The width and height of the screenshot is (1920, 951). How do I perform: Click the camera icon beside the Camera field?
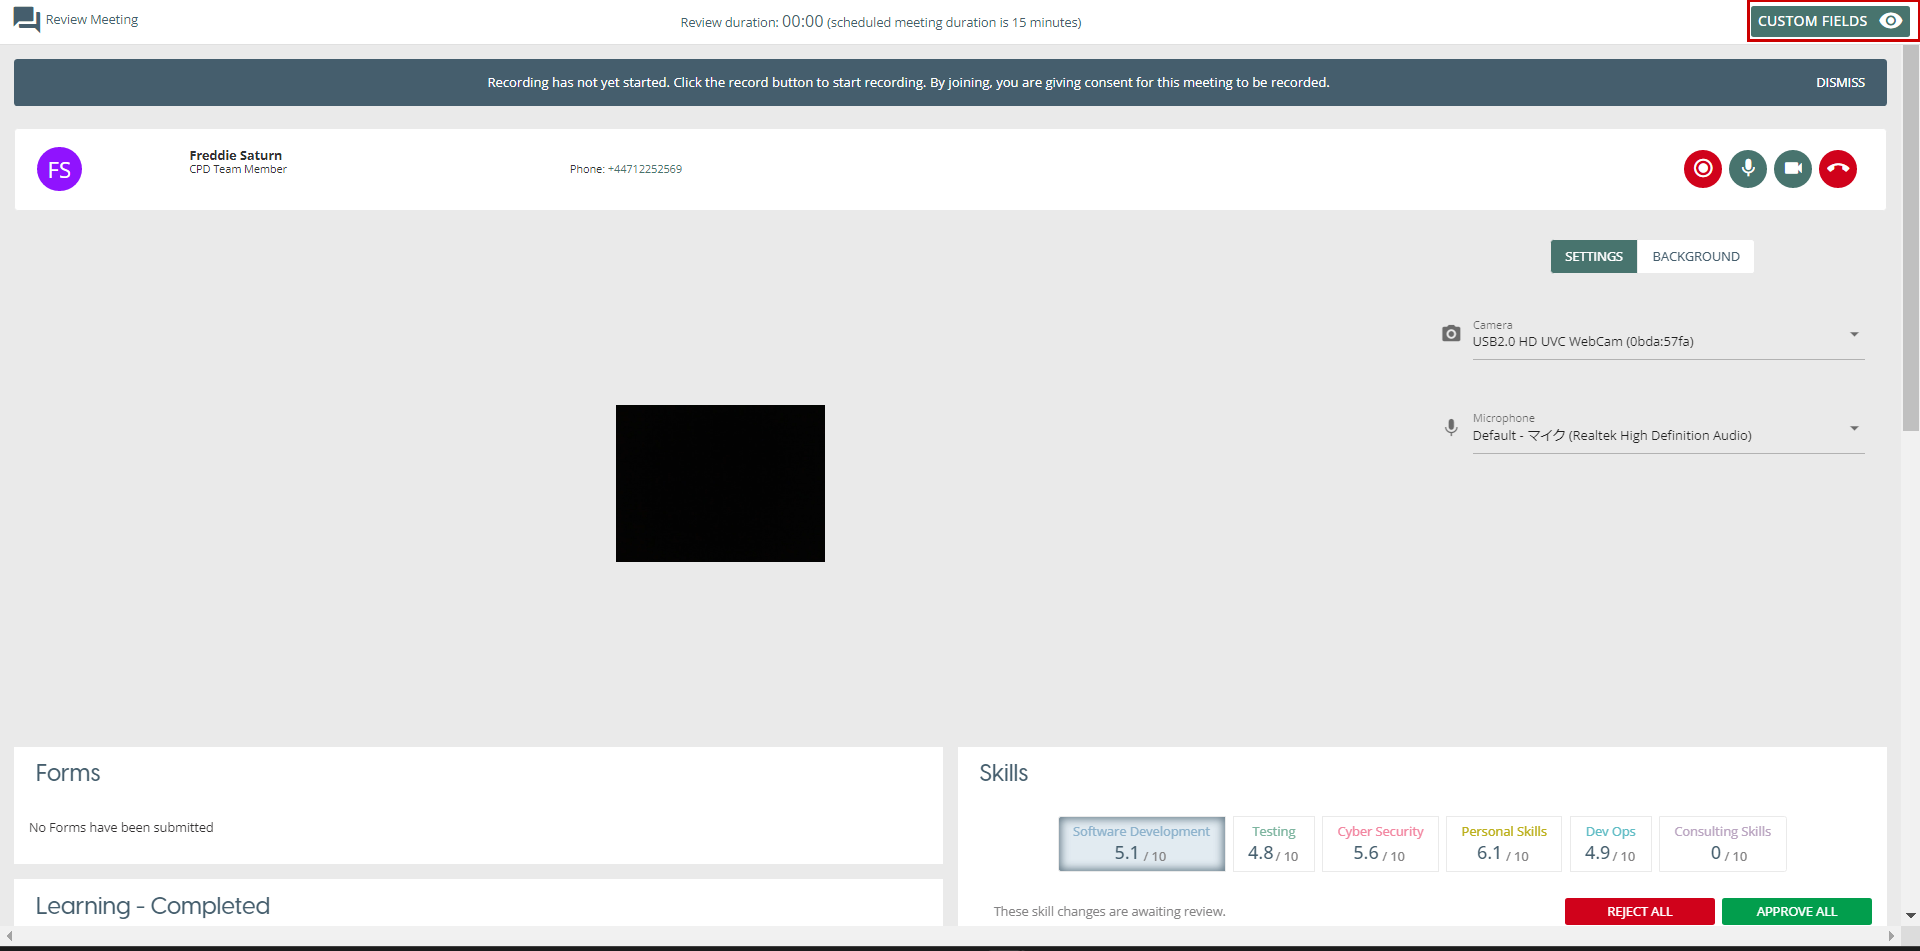pos(1450,334)
